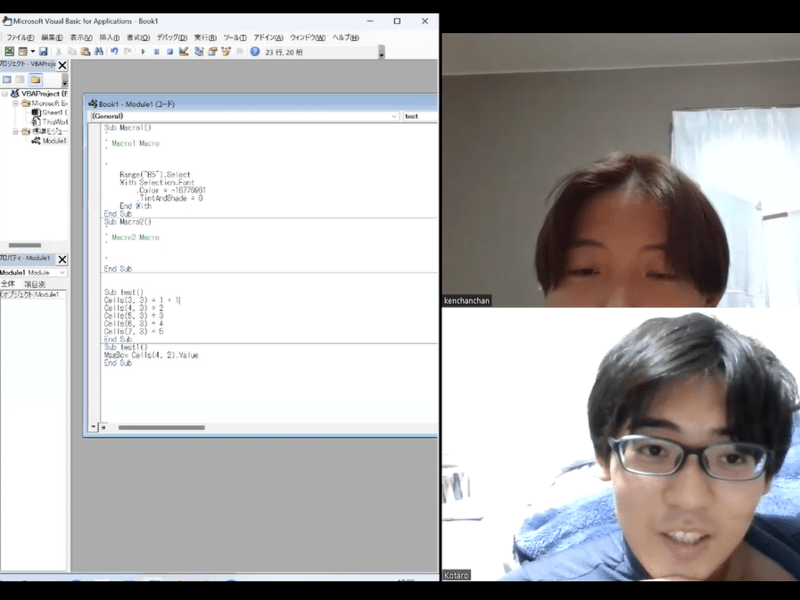Screen dimensions: 800x600
Task: Click View Code icon in Project panel
Action: point(6,79)
